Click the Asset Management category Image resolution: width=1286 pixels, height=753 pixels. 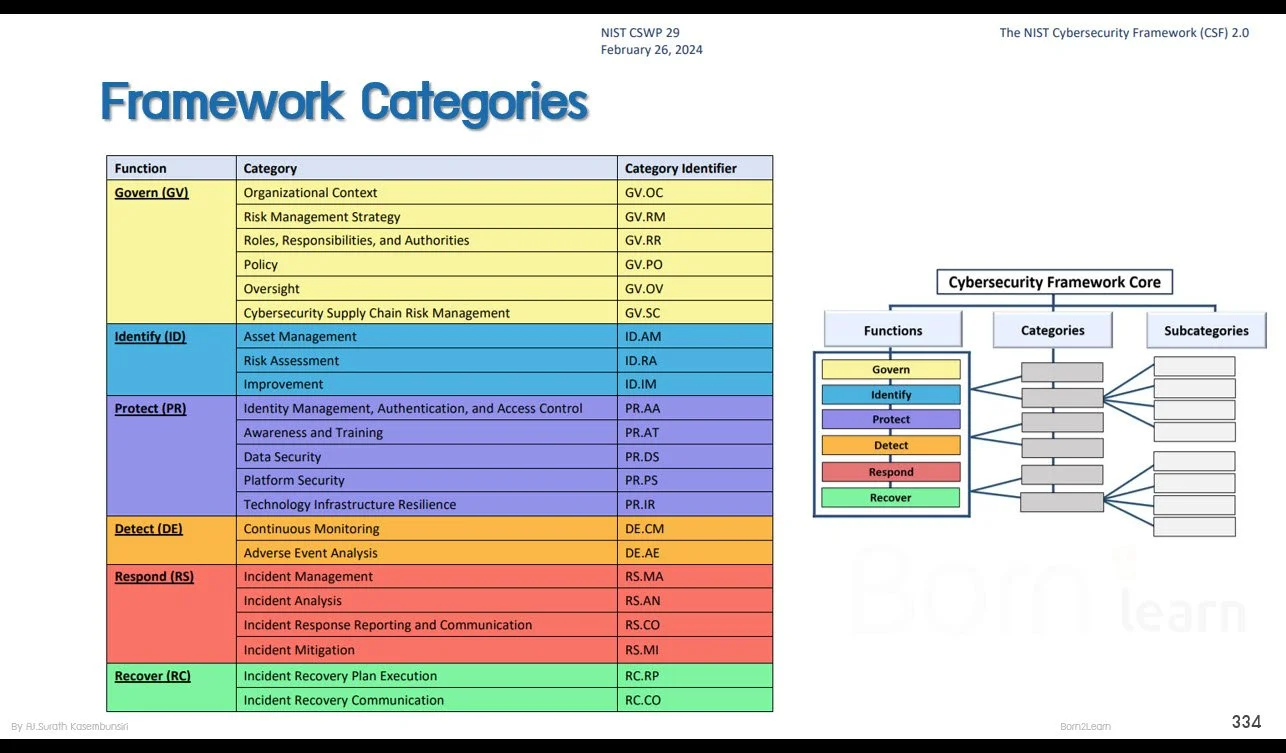pos(427,336)
